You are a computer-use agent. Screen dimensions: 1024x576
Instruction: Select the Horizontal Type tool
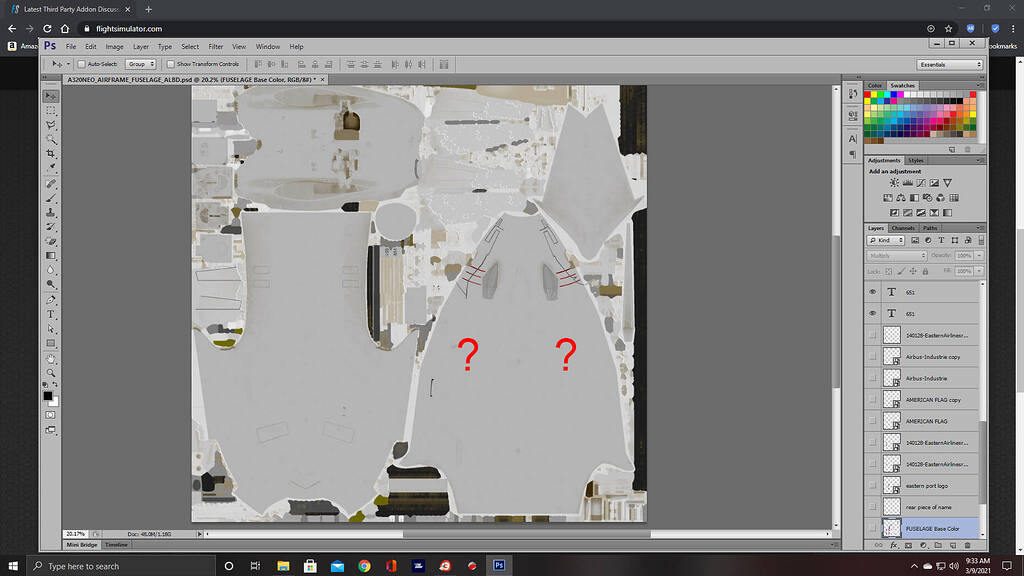pos(51,315)
